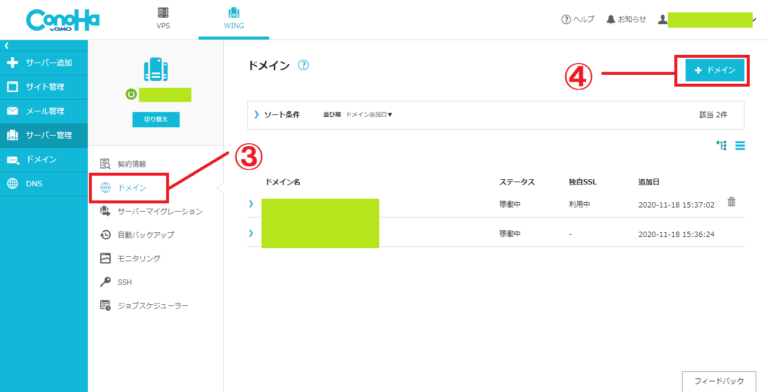The image size is (768, 392).
Task: Expand the domain row added 15:36:24
Action: tap(251, 233)
